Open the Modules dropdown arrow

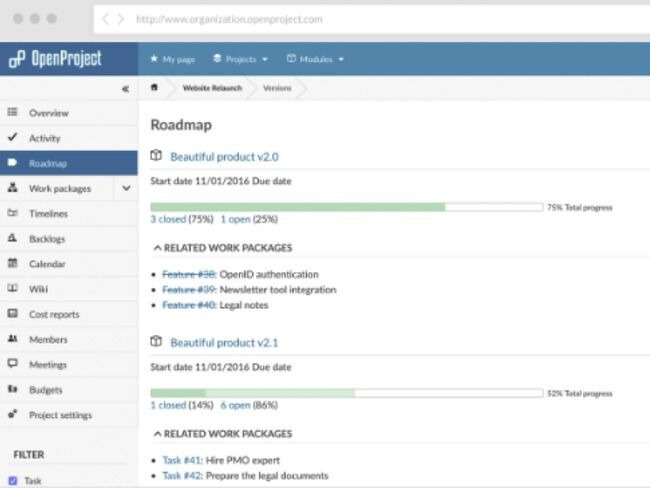(x=341, y=59)
